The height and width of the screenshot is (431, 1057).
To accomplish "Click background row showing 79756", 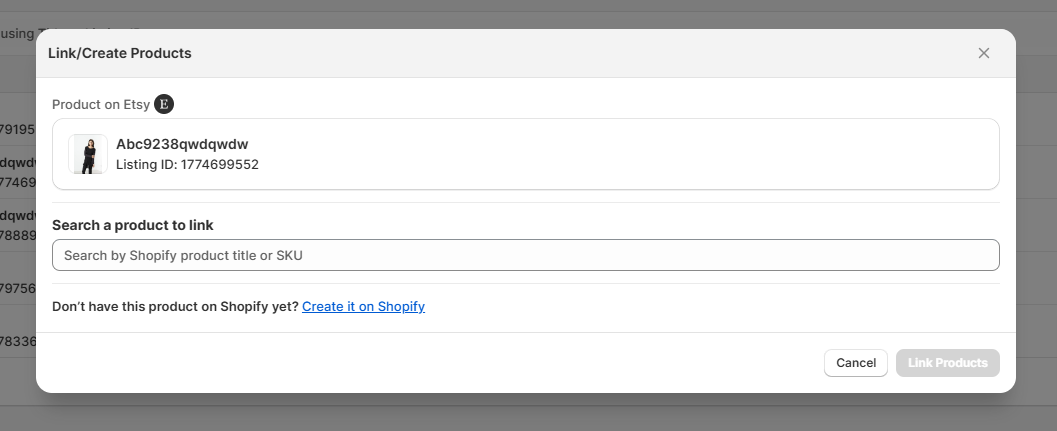I will click(x=18, y=289).
